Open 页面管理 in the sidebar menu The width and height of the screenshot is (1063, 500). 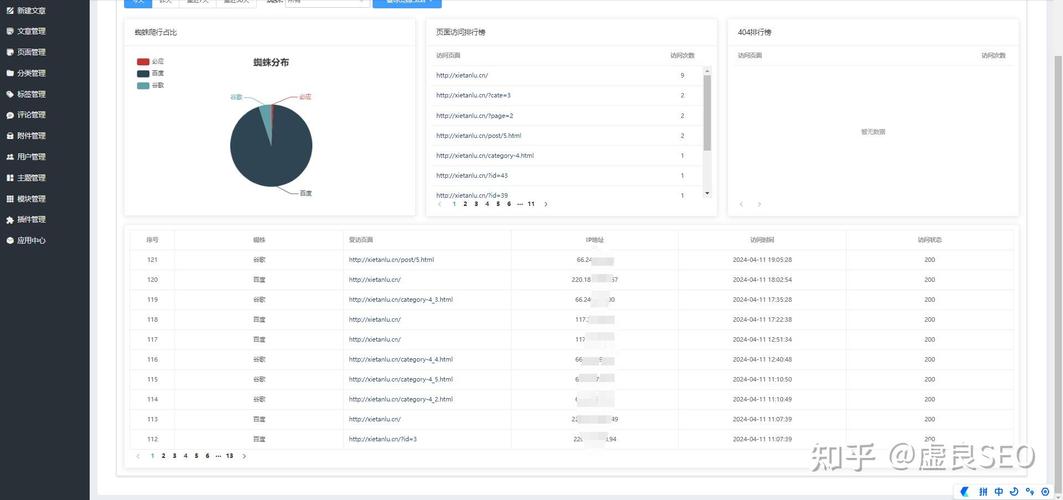(x=31, y=52)
